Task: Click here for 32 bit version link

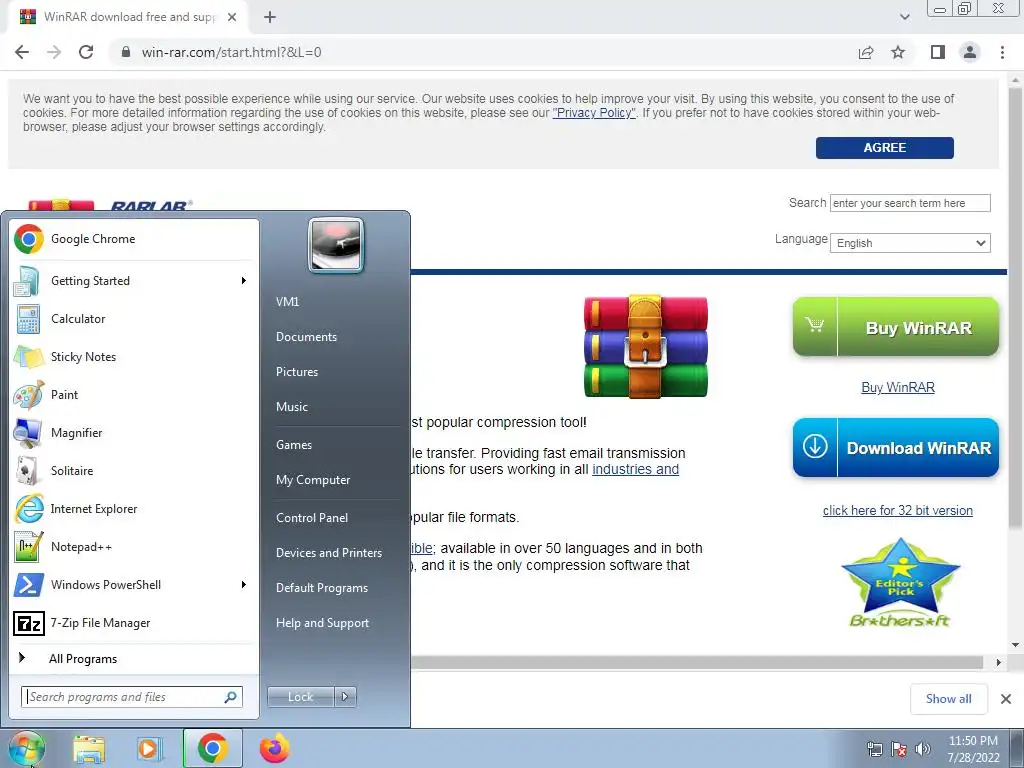Action: pyautogui.click(x=898, y=511)
